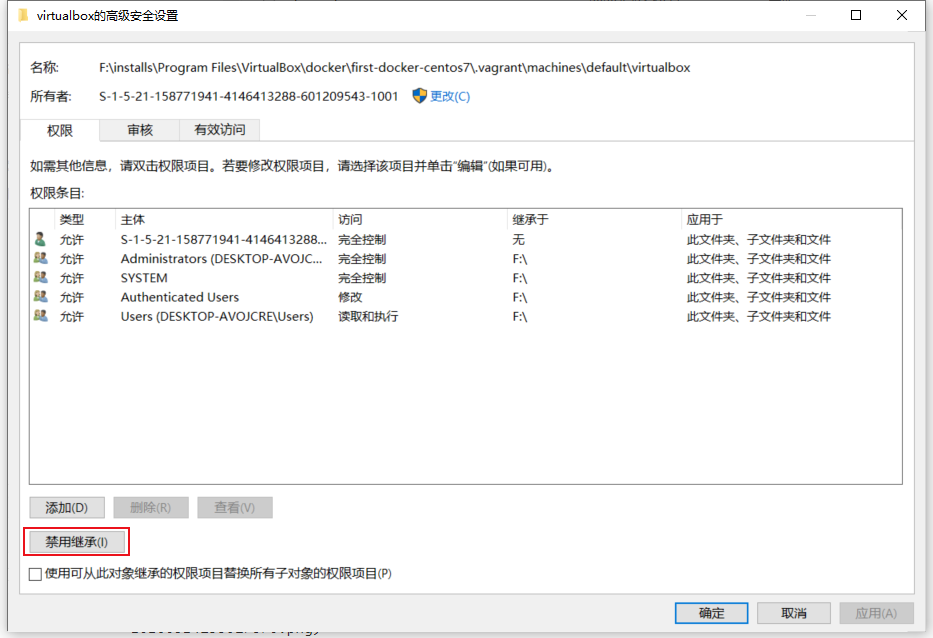The width and height of the screenshot is (933, 638).
Task: Click F:\ inherited-from value in Users row
Action: 519,316
